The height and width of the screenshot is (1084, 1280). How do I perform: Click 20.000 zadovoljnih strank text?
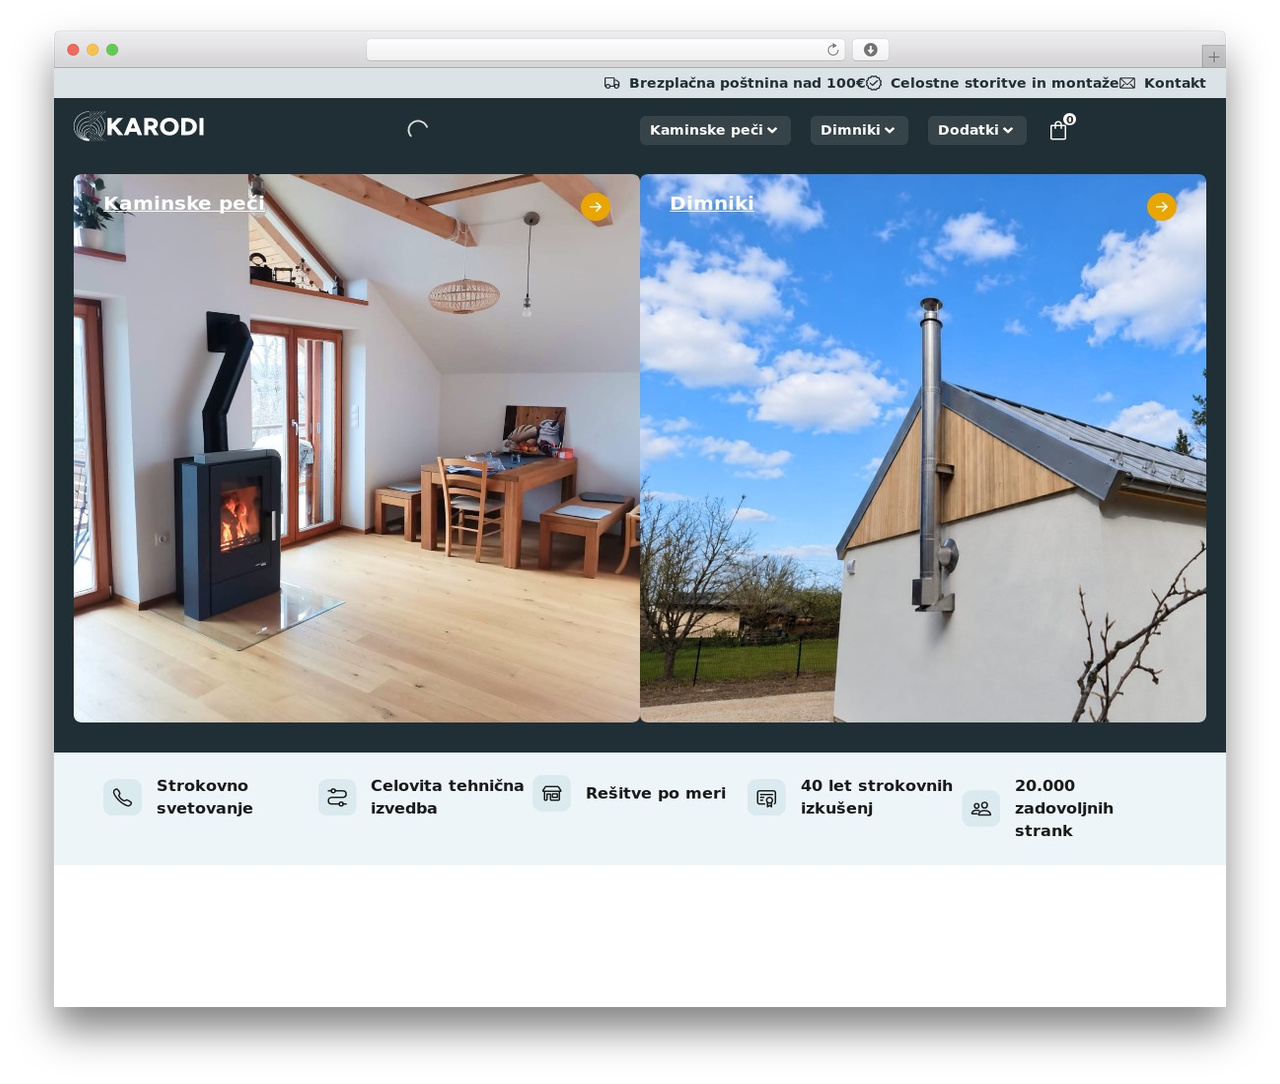[x=1064, y=808]
